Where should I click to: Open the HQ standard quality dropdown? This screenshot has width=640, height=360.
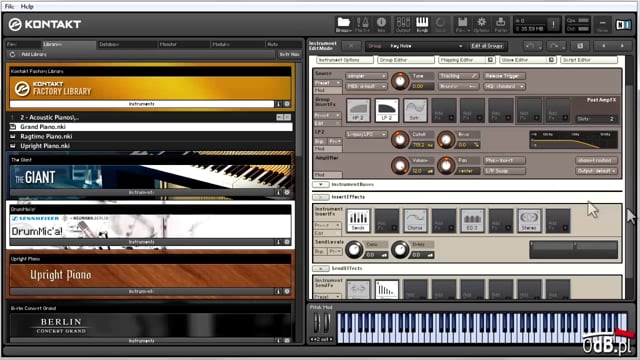504,87
